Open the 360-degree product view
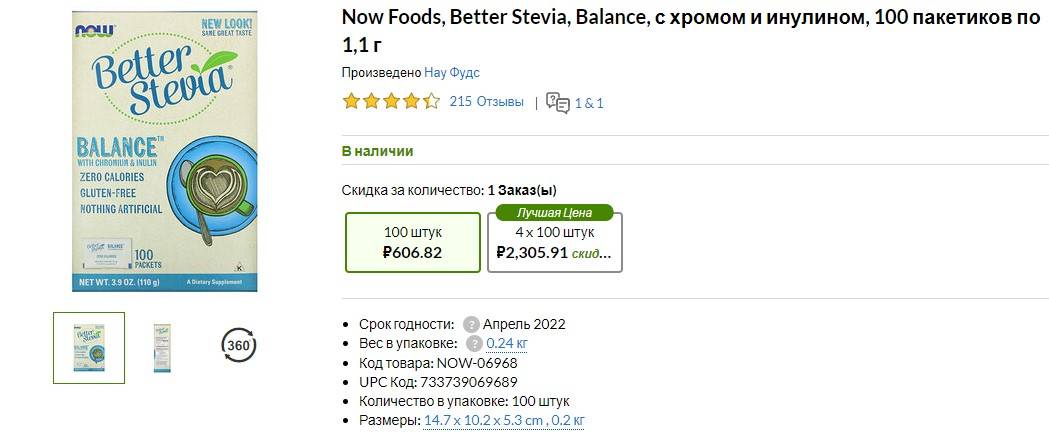This screenshot has width=1049, height=438. tap(238, 346)
